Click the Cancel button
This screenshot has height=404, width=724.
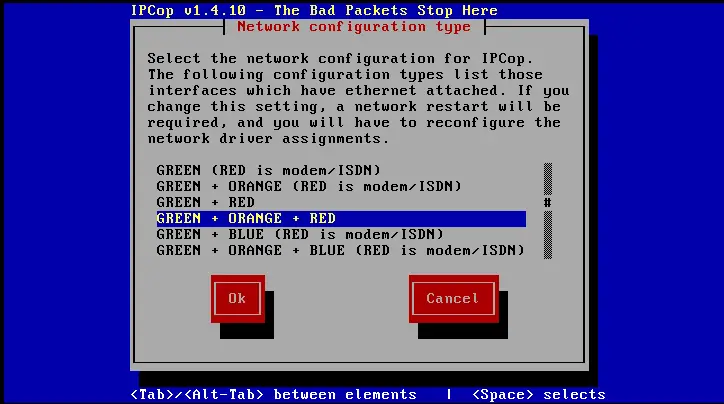[453, 299]
